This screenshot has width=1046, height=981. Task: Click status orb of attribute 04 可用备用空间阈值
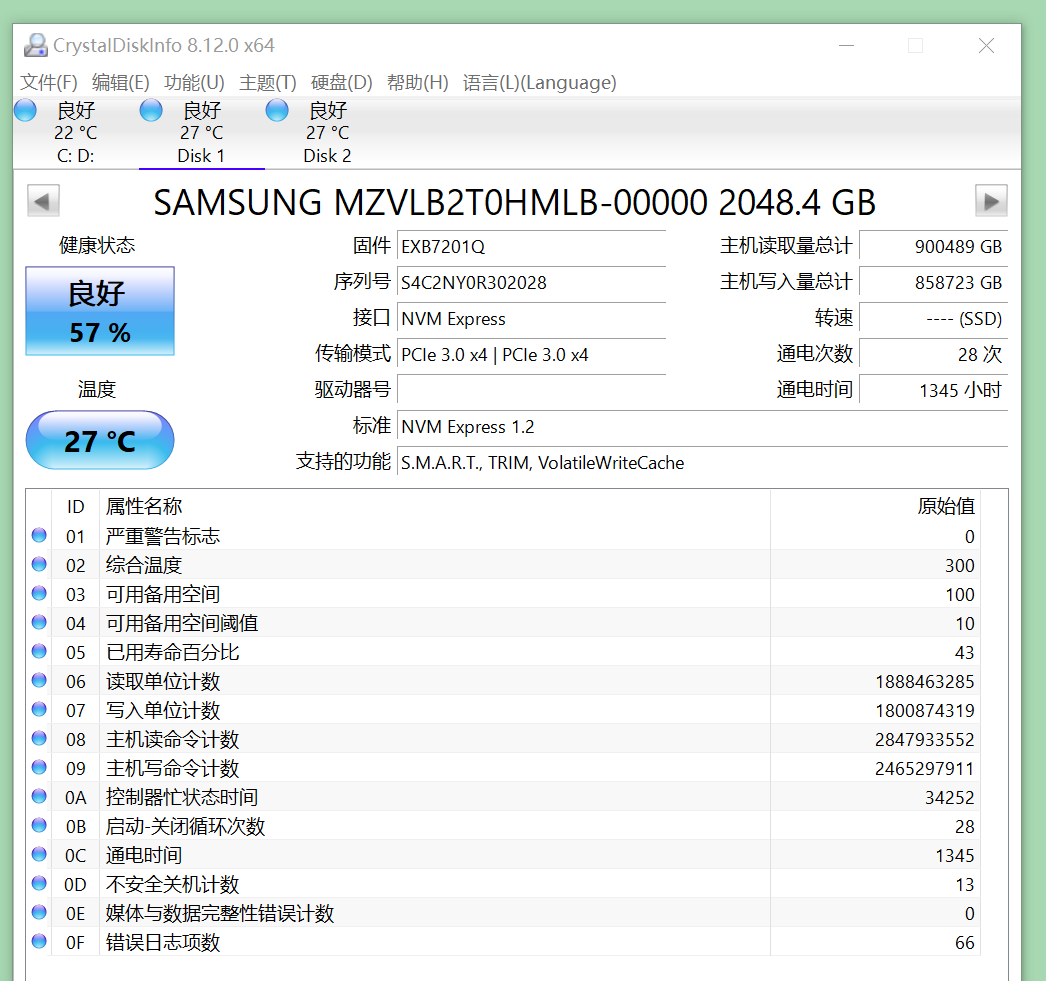point(39,622)
